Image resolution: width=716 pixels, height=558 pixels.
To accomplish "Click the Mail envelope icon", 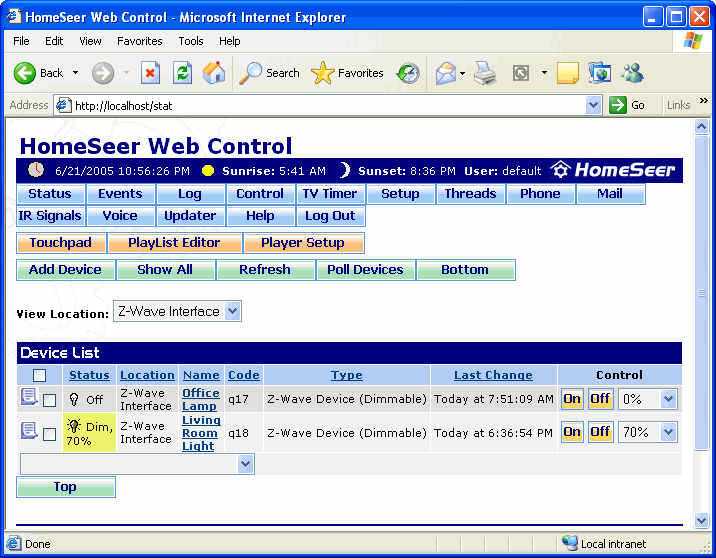I will click(x=446, y=73).
